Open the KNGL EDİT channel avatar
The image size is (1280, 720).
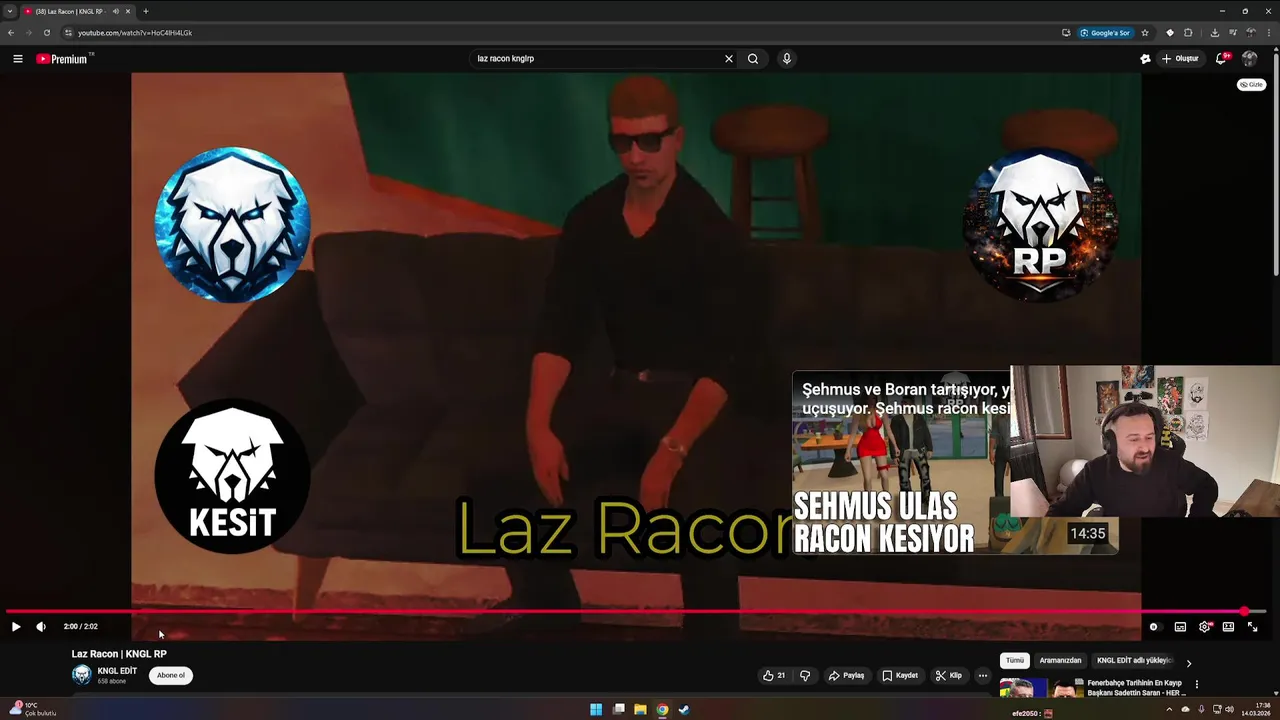click(81, 675)
